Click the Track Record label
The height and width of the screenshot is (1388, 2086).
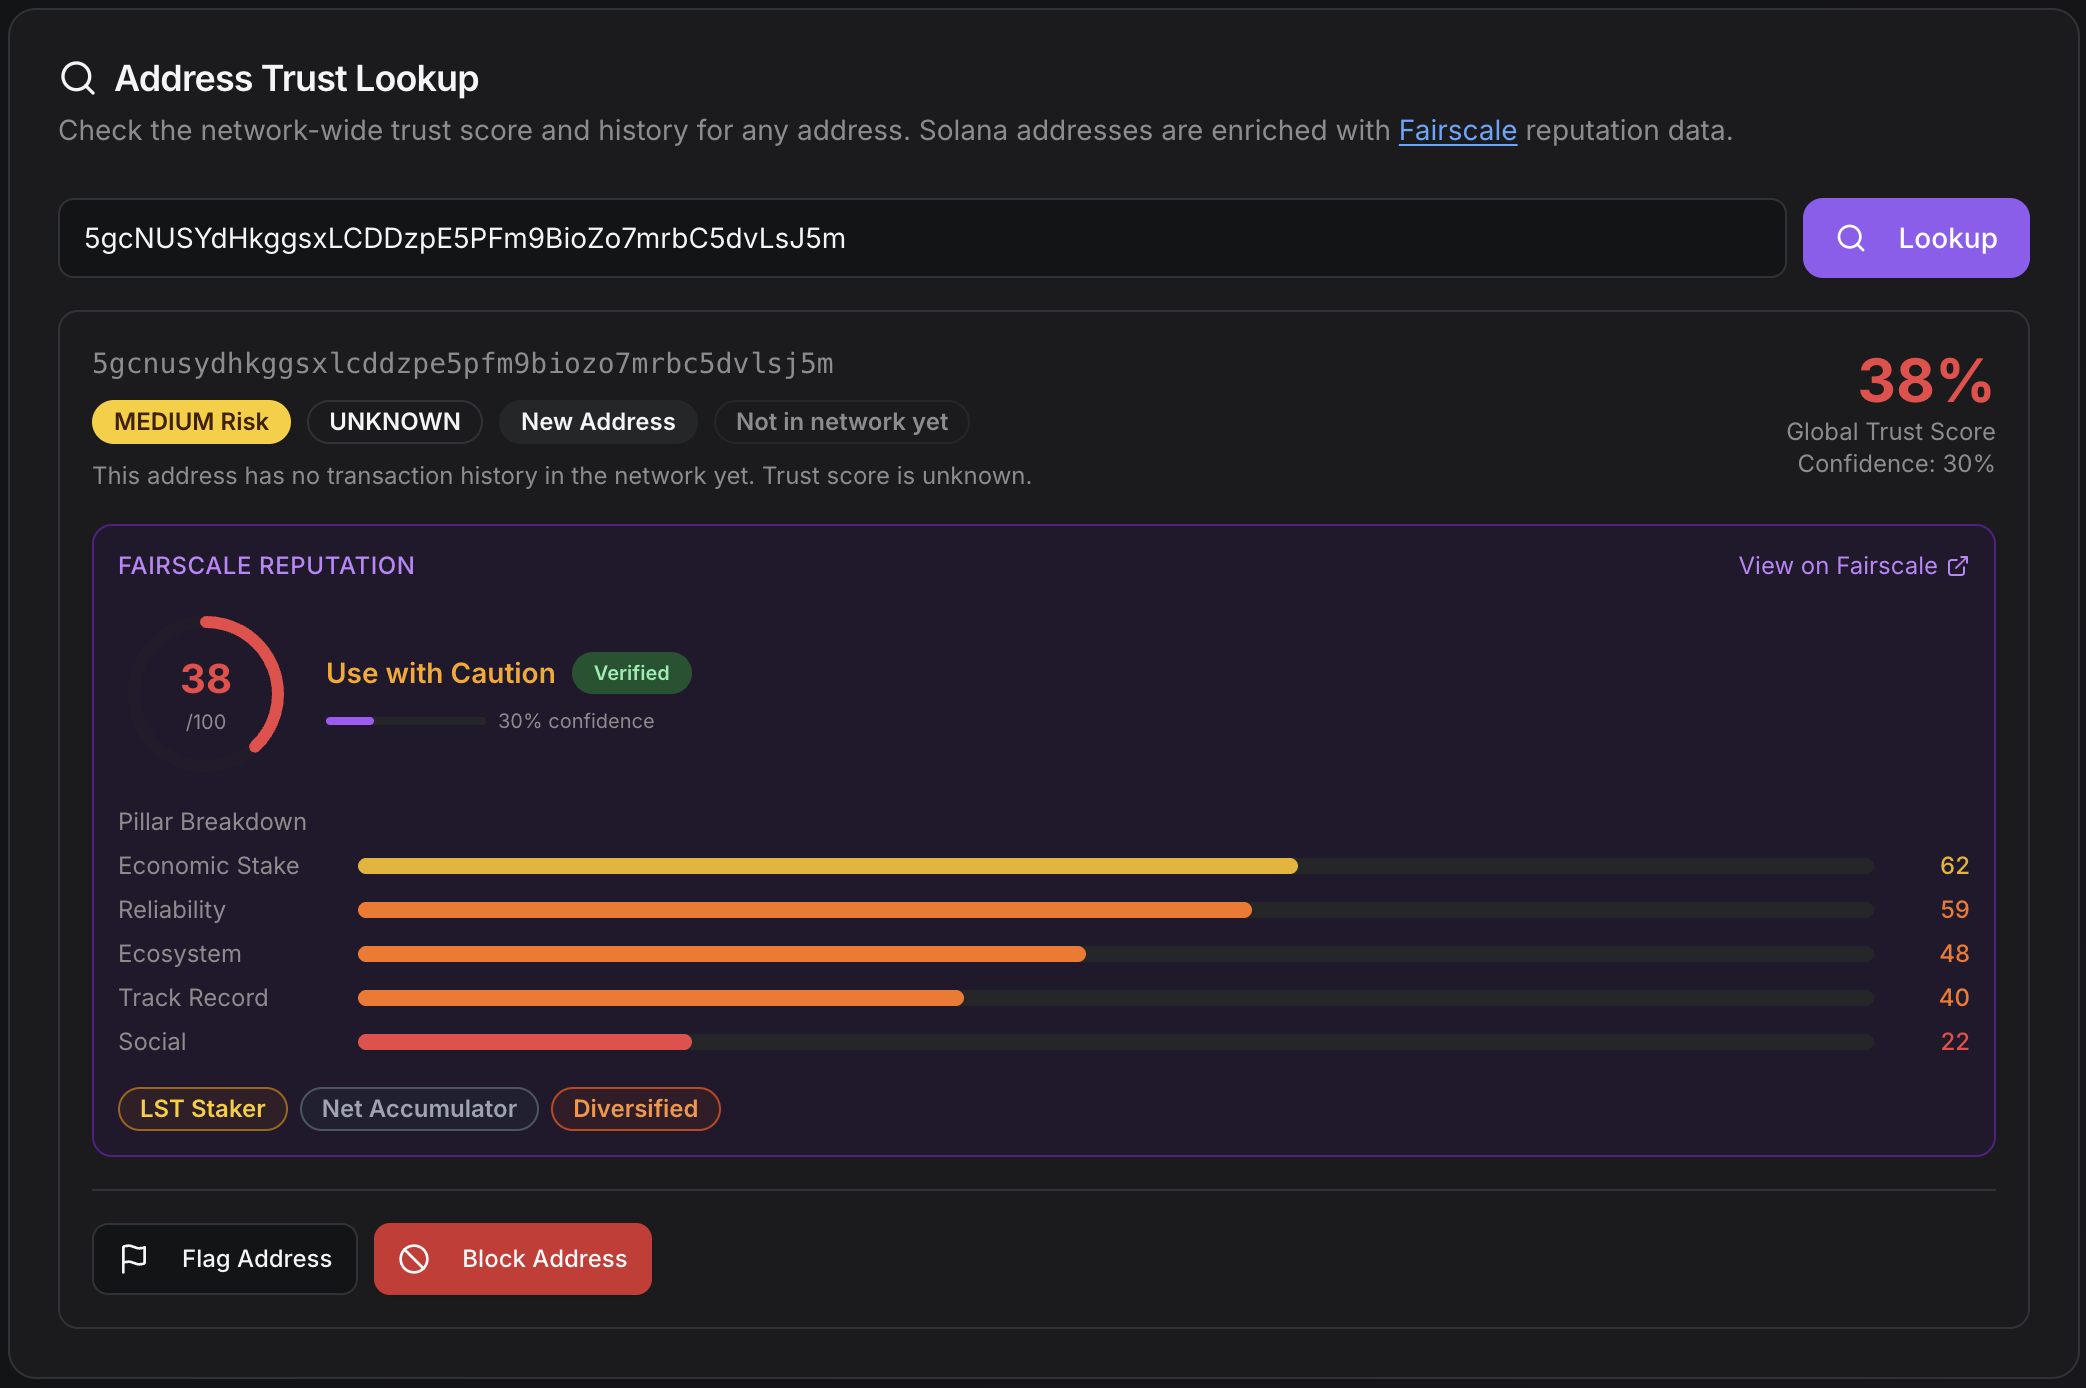(193, 998)
